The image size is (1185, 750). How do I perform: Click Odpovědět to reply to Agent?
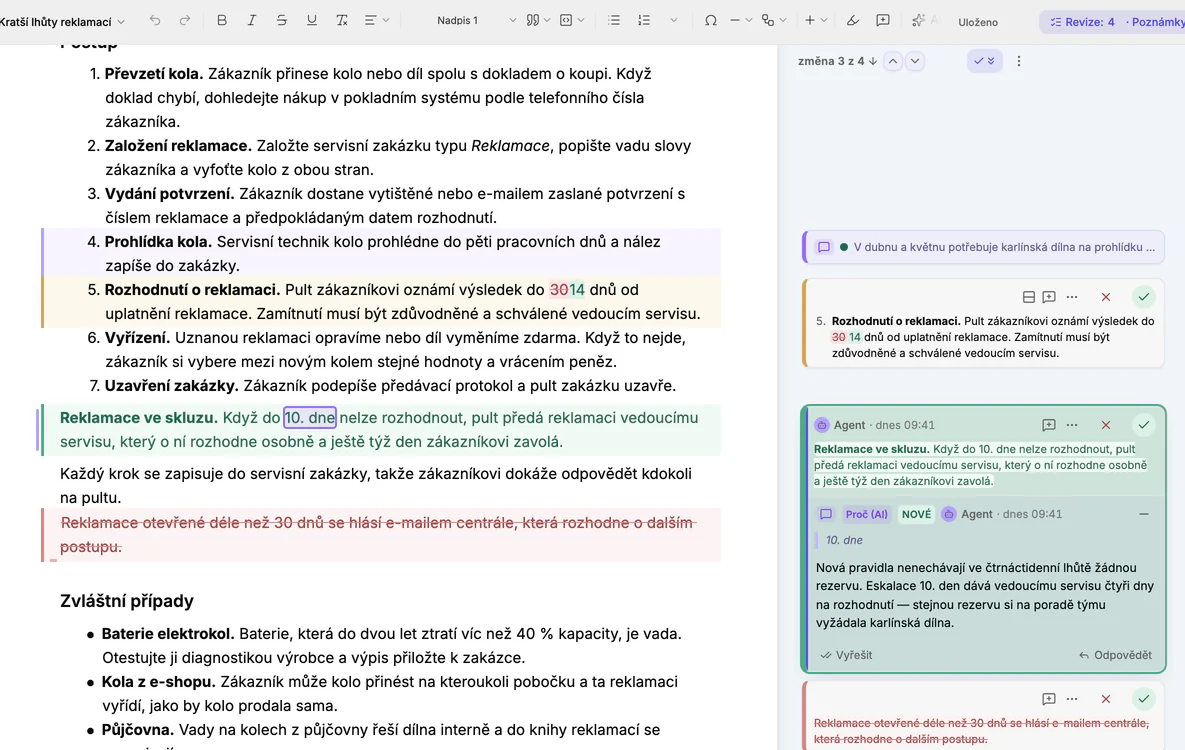[1115, 655]
